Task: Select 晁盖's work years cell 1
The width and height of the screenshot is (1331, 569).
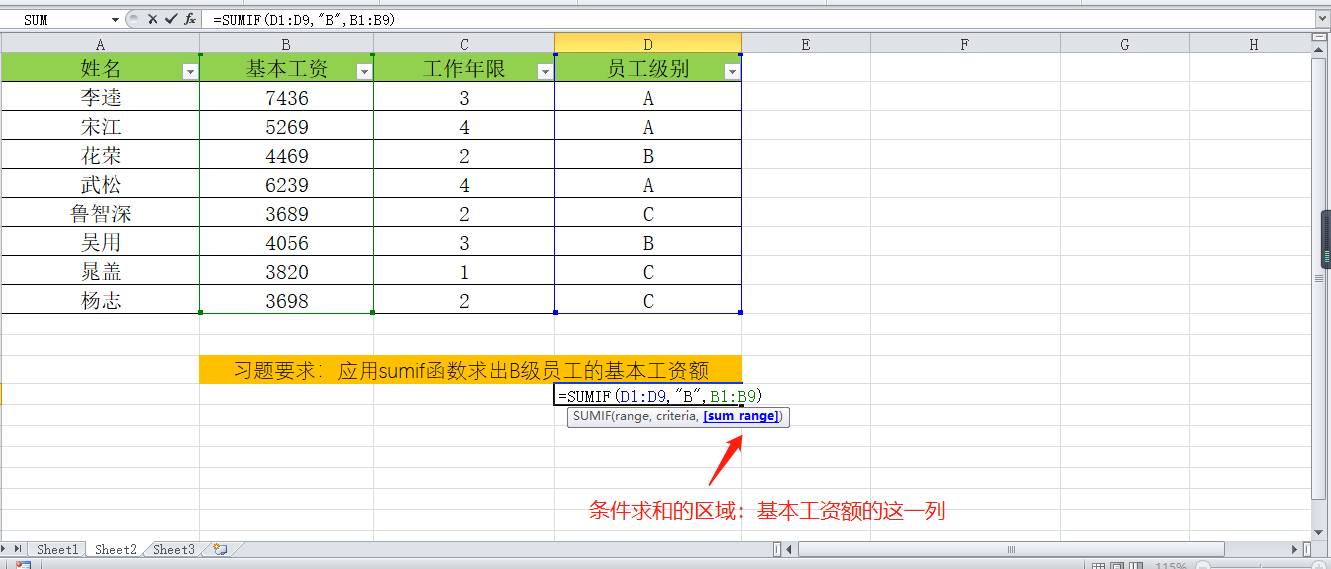Action: (464, 272)
